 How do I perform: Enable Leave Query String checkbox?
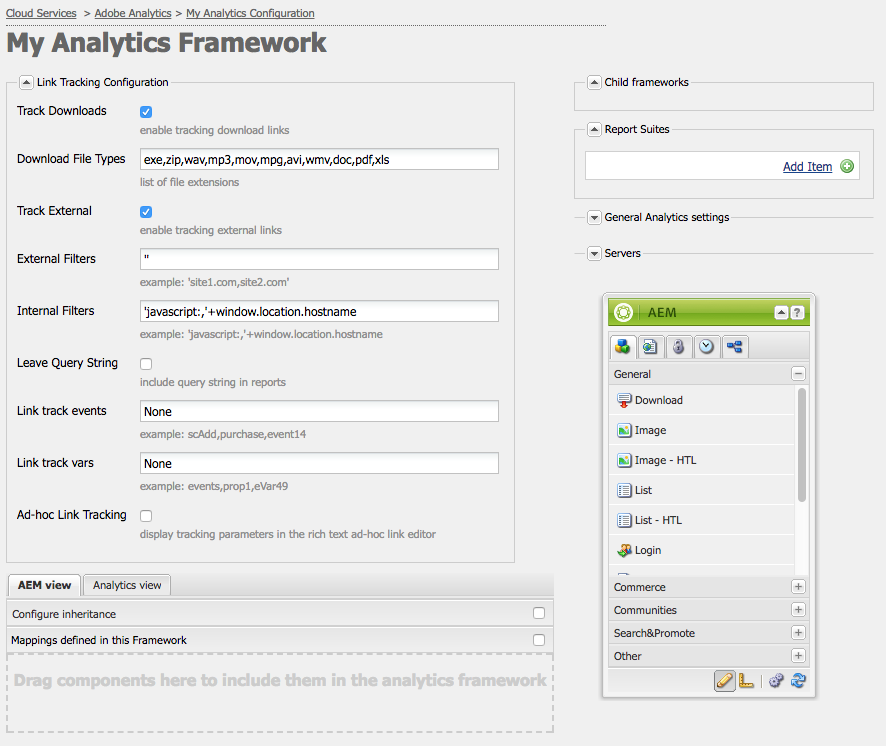[146, 364]
